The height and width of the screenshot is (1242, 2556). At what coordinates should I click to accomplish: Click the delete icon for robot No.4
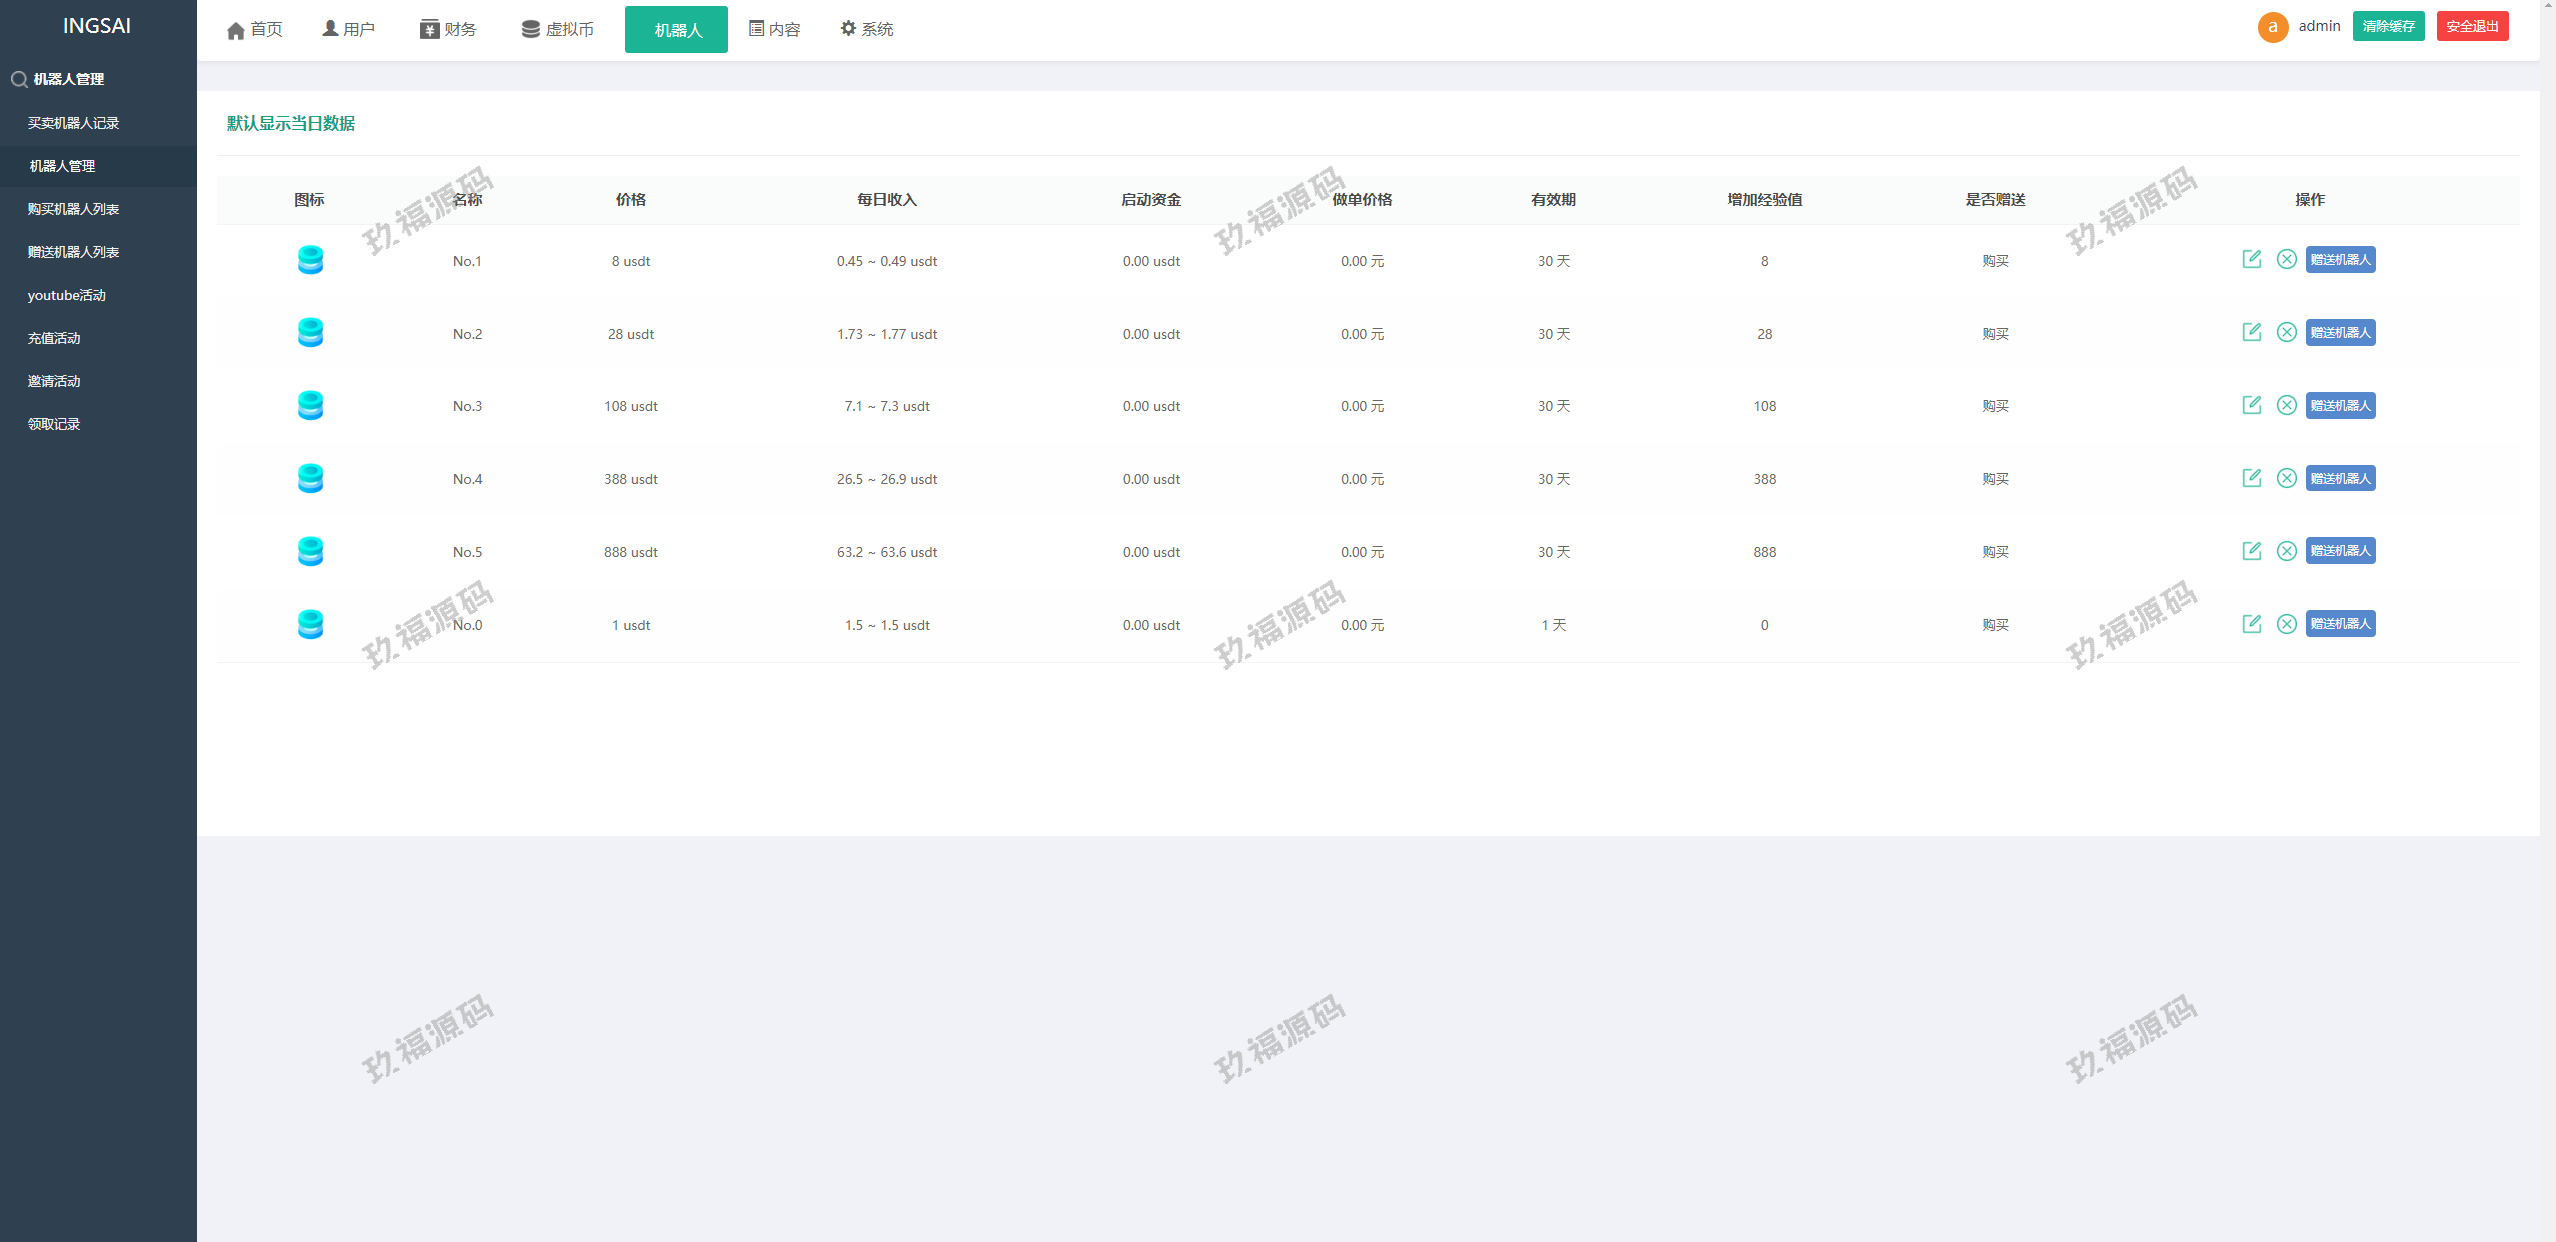tap(2286, 478)
